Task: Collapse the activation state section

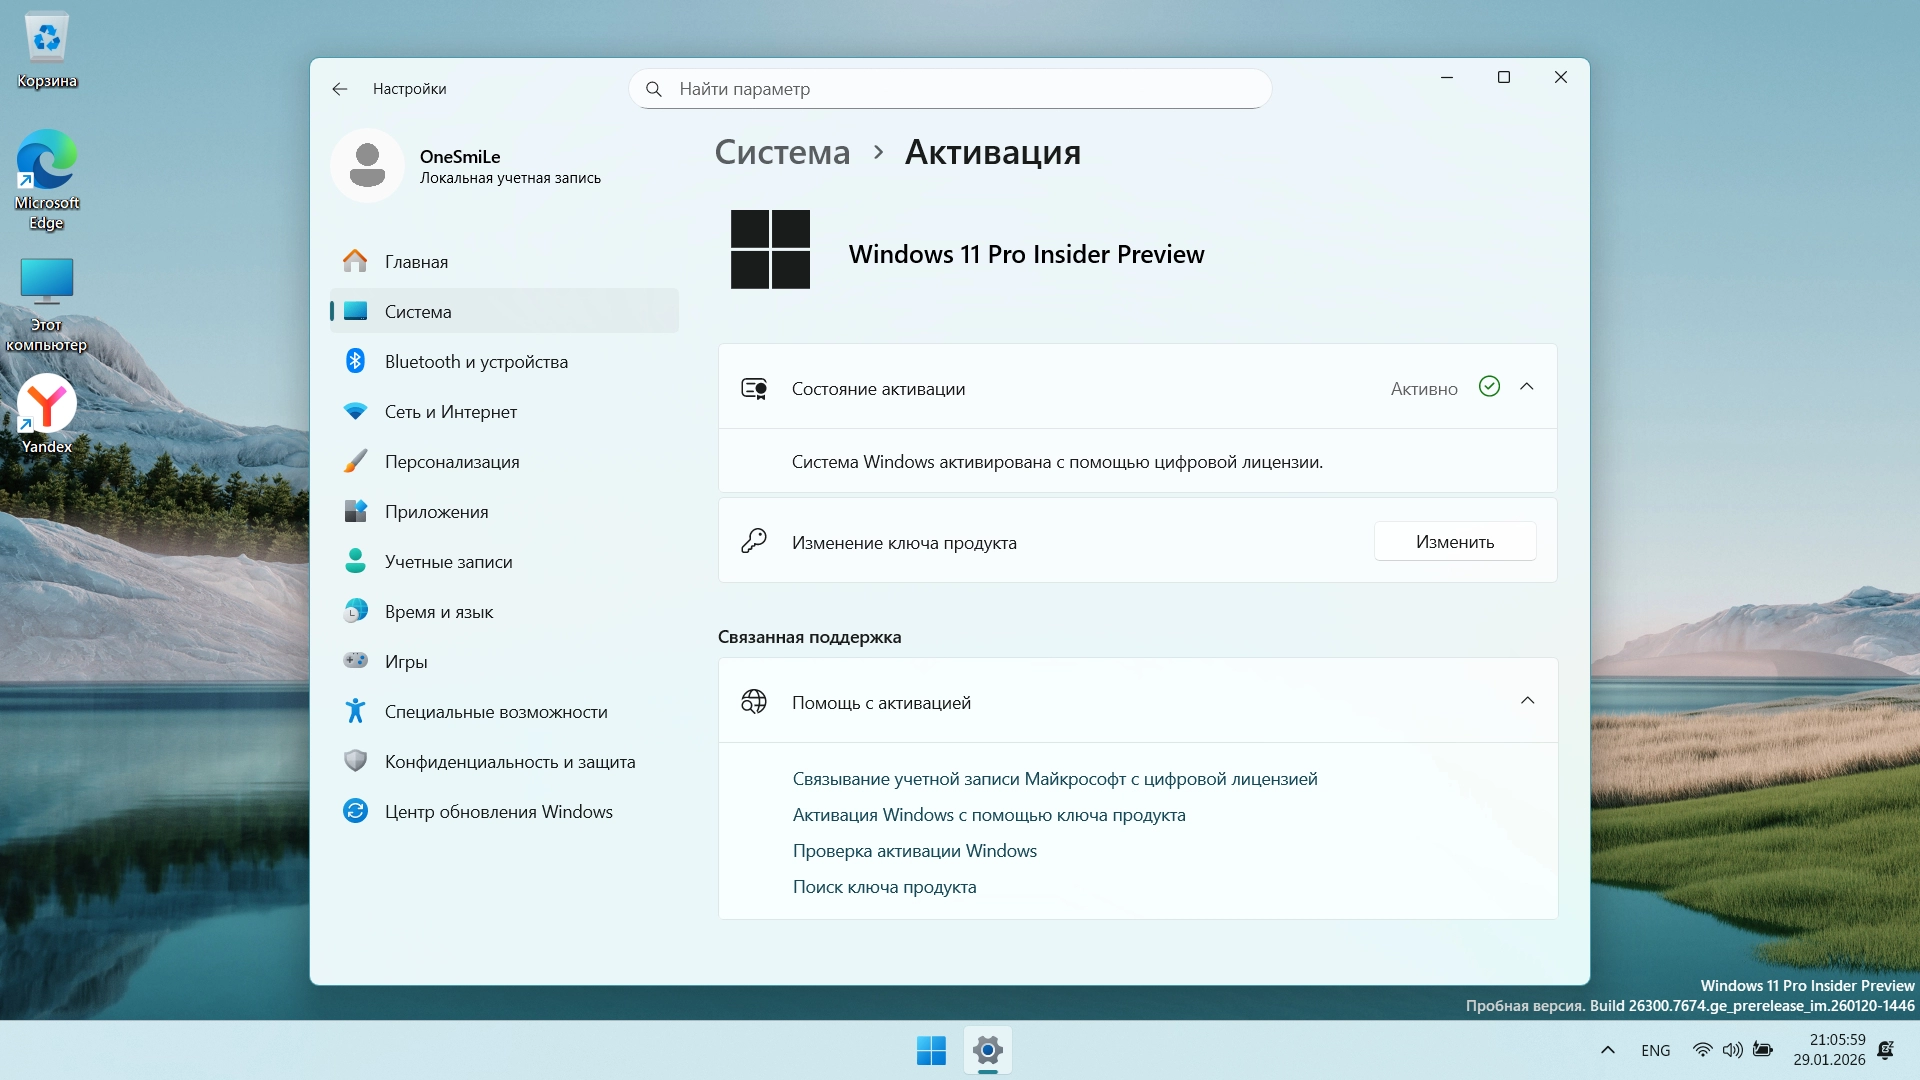Action: [x=1526, y=387]
